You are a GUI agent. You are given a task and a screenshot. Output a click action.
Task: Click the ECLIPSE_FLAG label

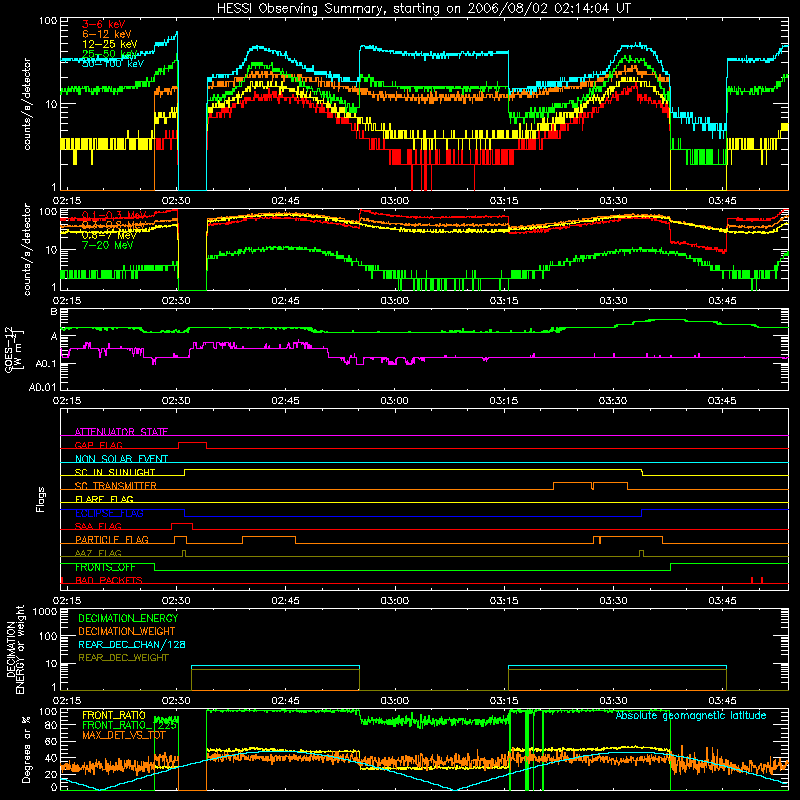(109, 513)
